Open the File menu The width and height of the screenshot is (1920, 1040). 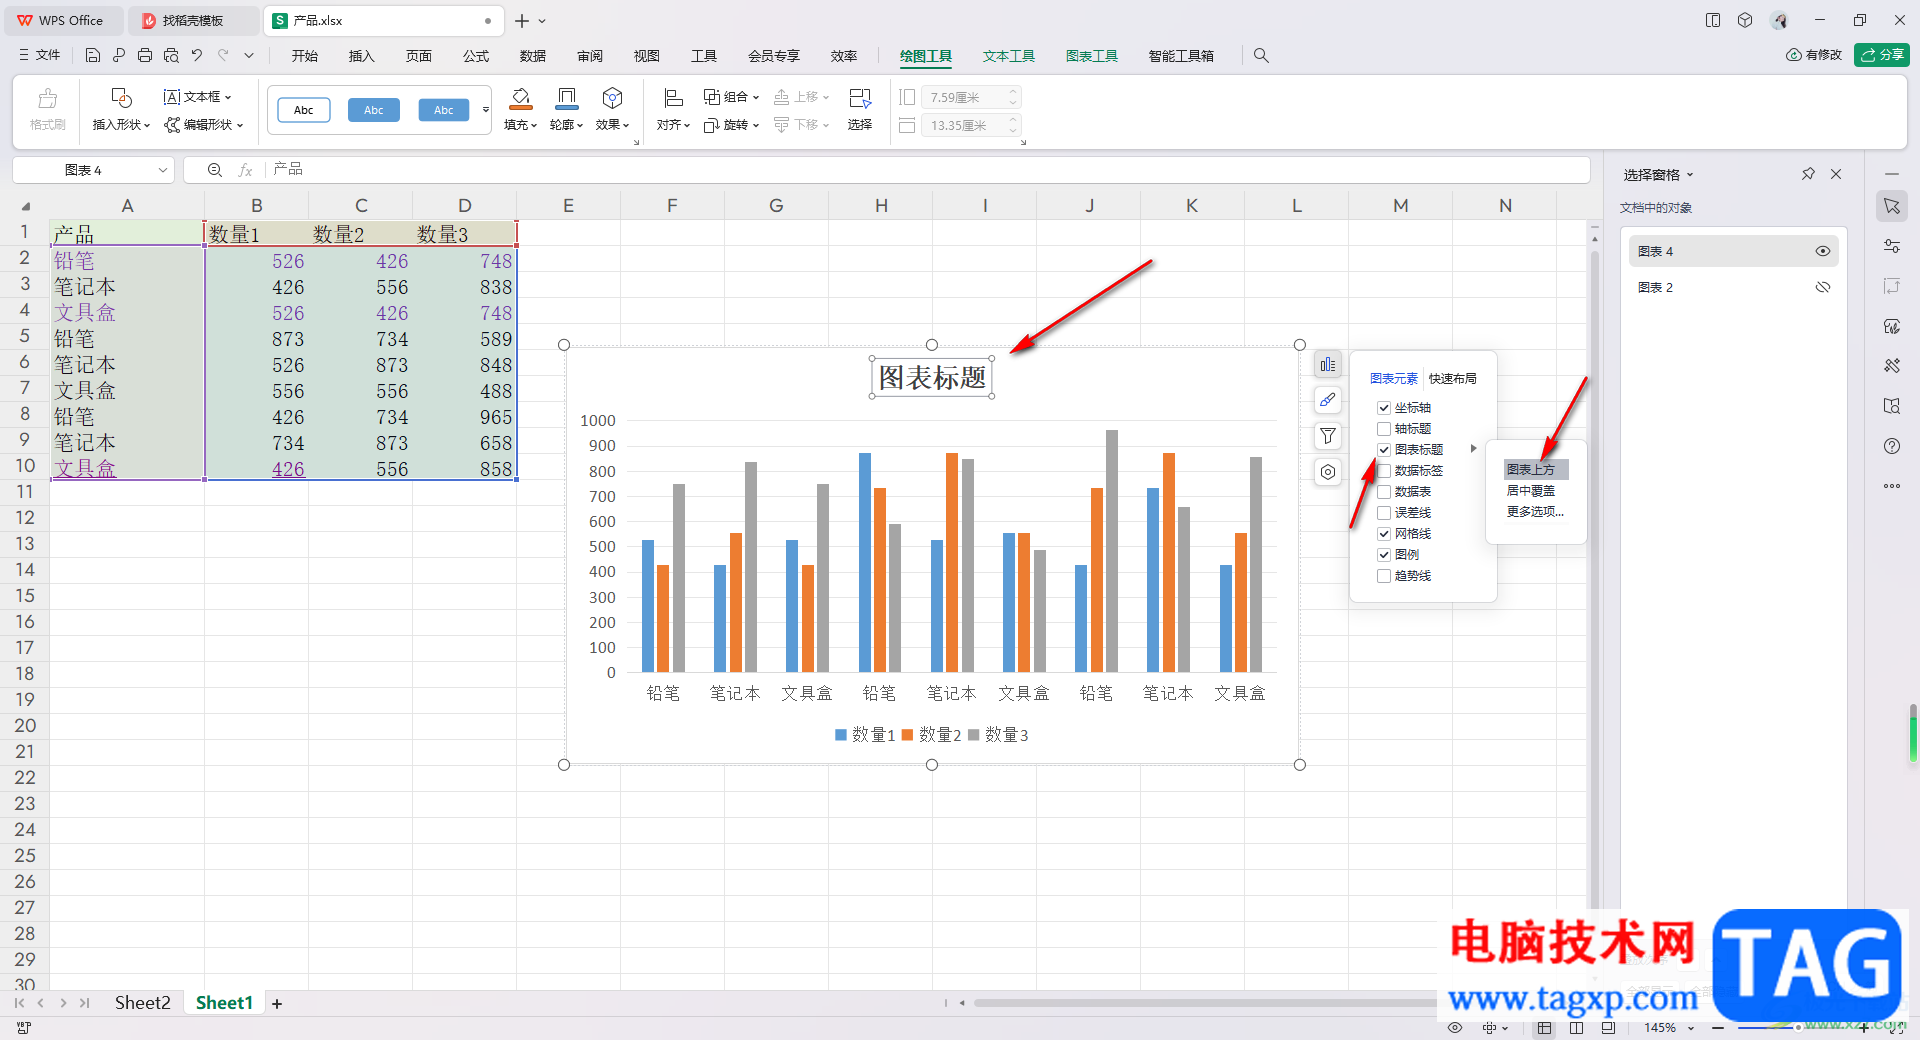point(39,56)
